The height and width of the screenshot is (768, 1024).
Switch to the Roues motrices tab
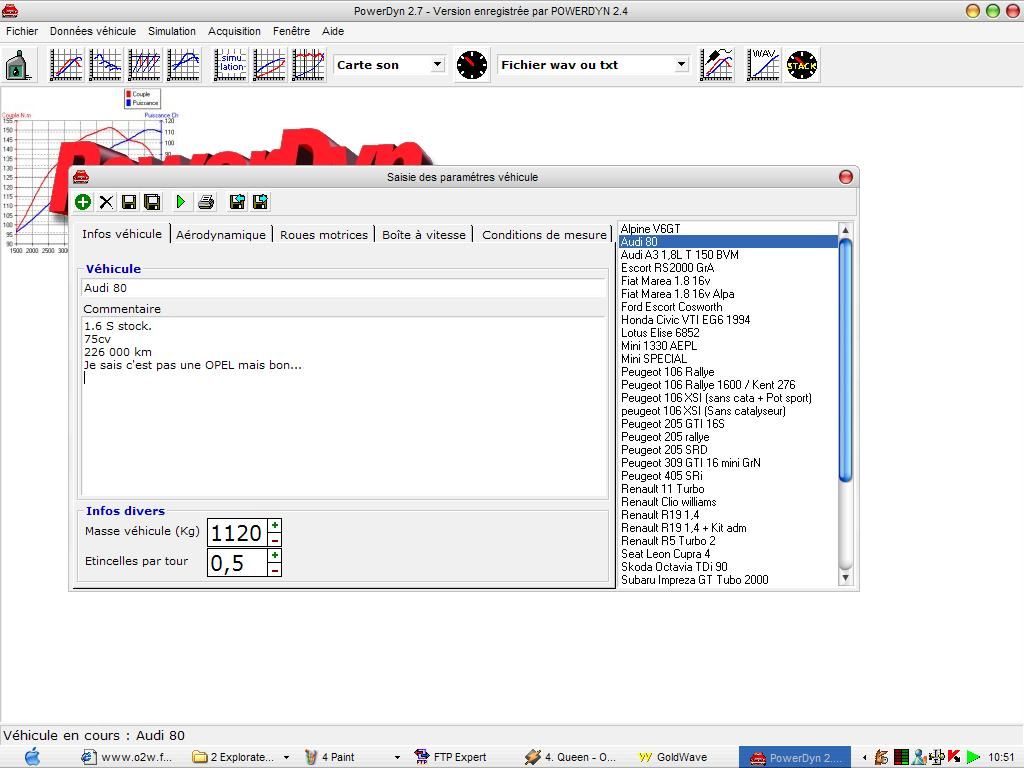(x=324, y=234)
